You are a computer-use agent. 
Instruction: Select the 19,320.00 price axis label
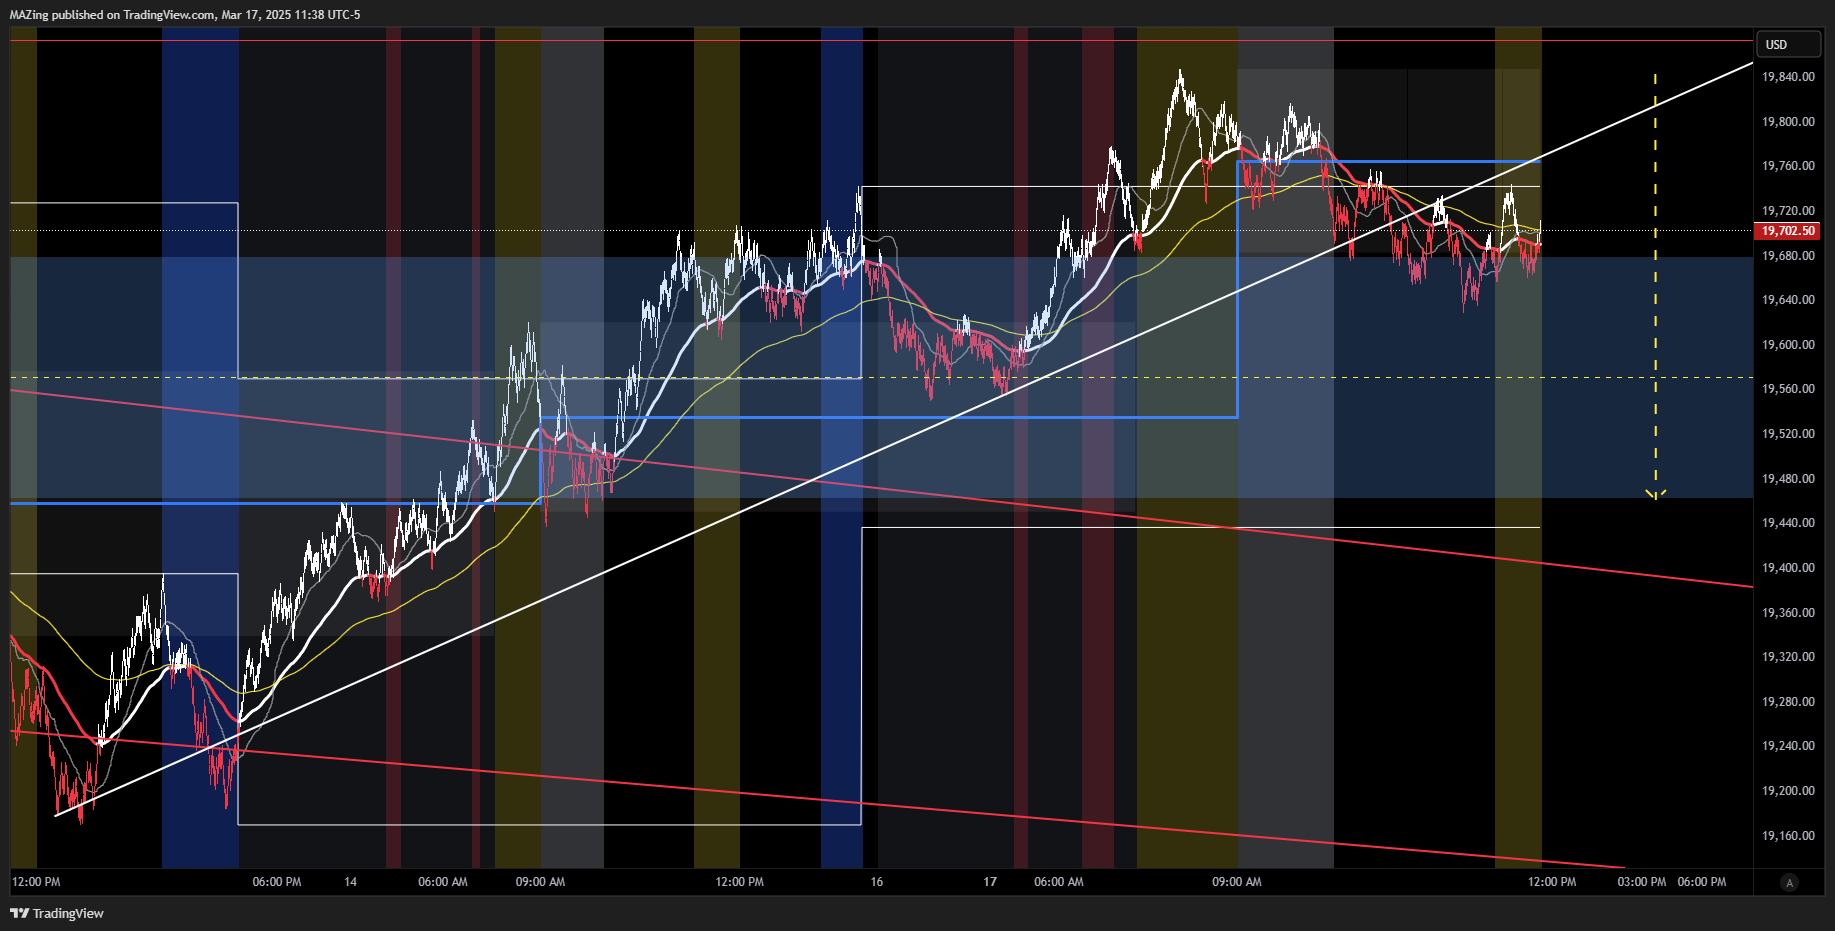pyautogui.click(x=1788, y=657)
